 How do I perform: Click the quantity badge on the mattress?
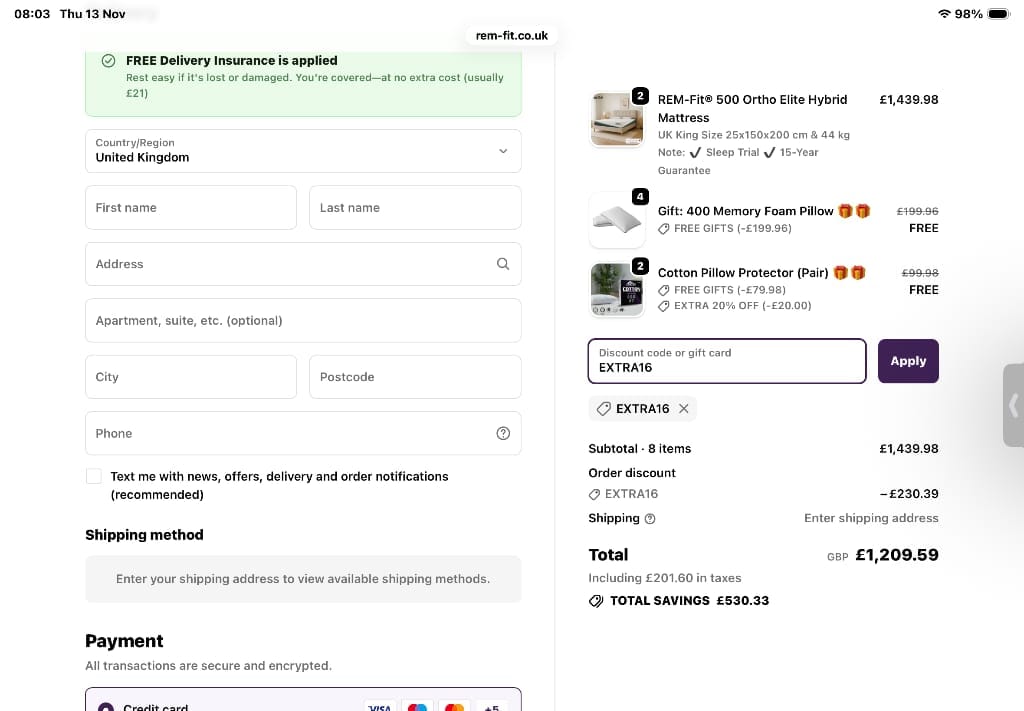640,96
